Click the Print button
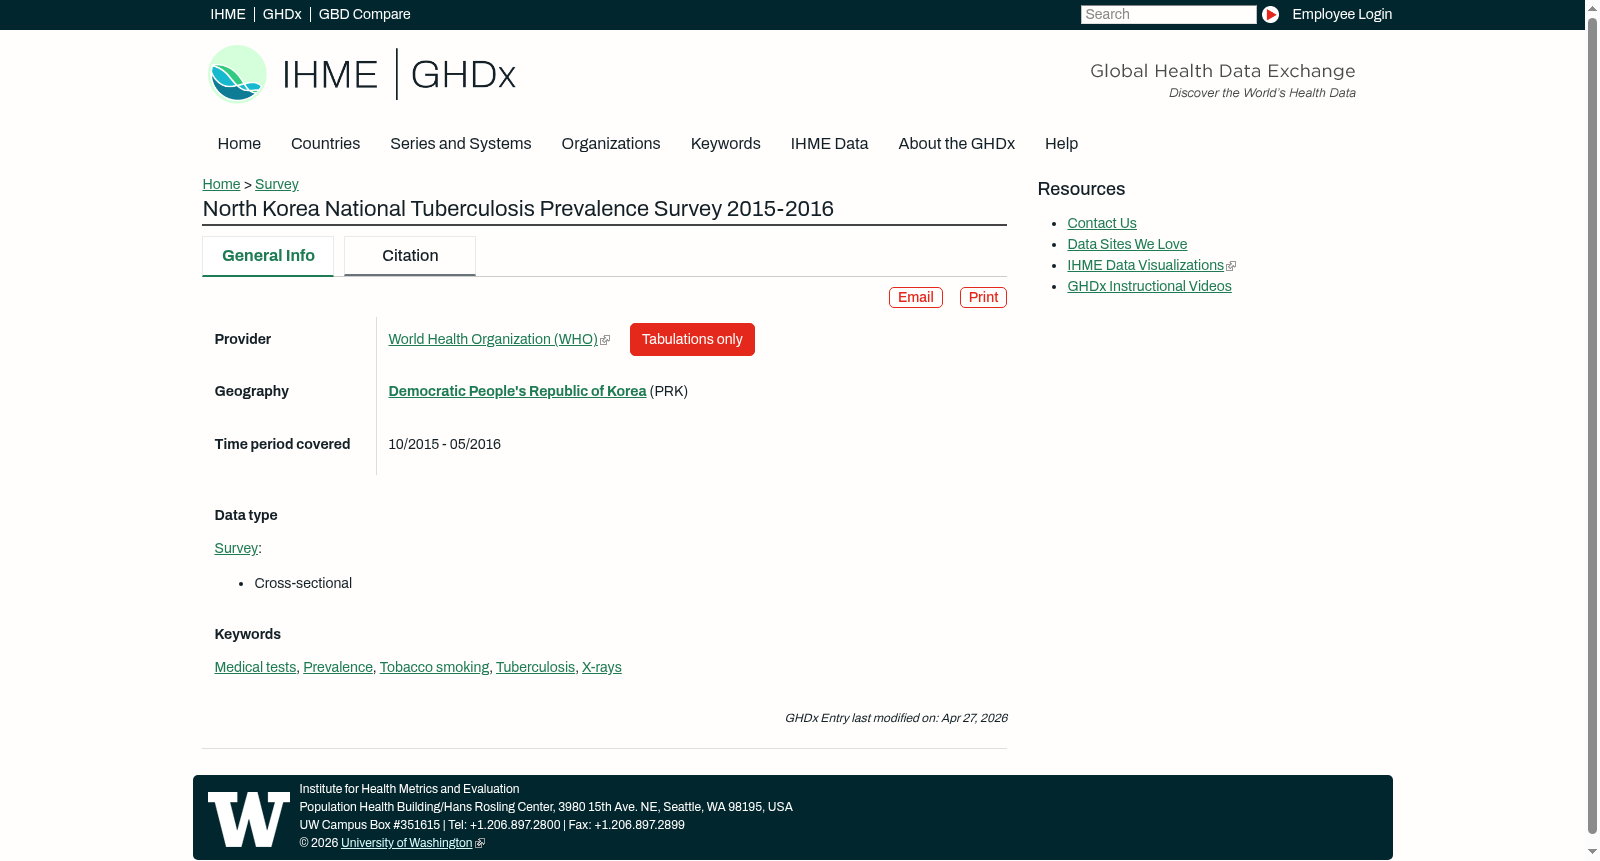The height and width of the screenshot is (861, 1600). [x=983, y=297]
